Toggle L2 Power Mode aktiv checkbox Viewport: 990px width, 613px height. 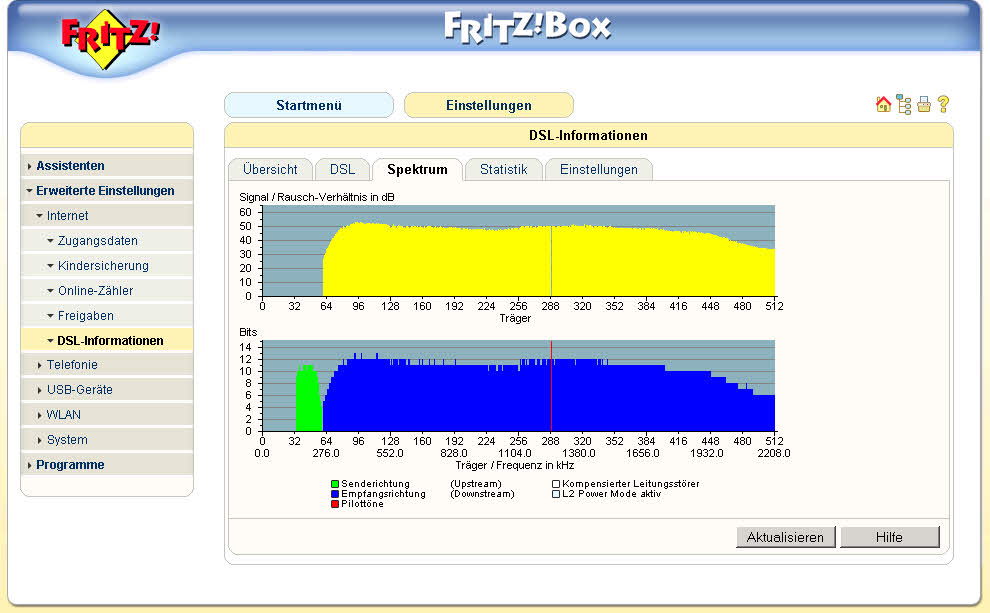click(x=556, y=494)
